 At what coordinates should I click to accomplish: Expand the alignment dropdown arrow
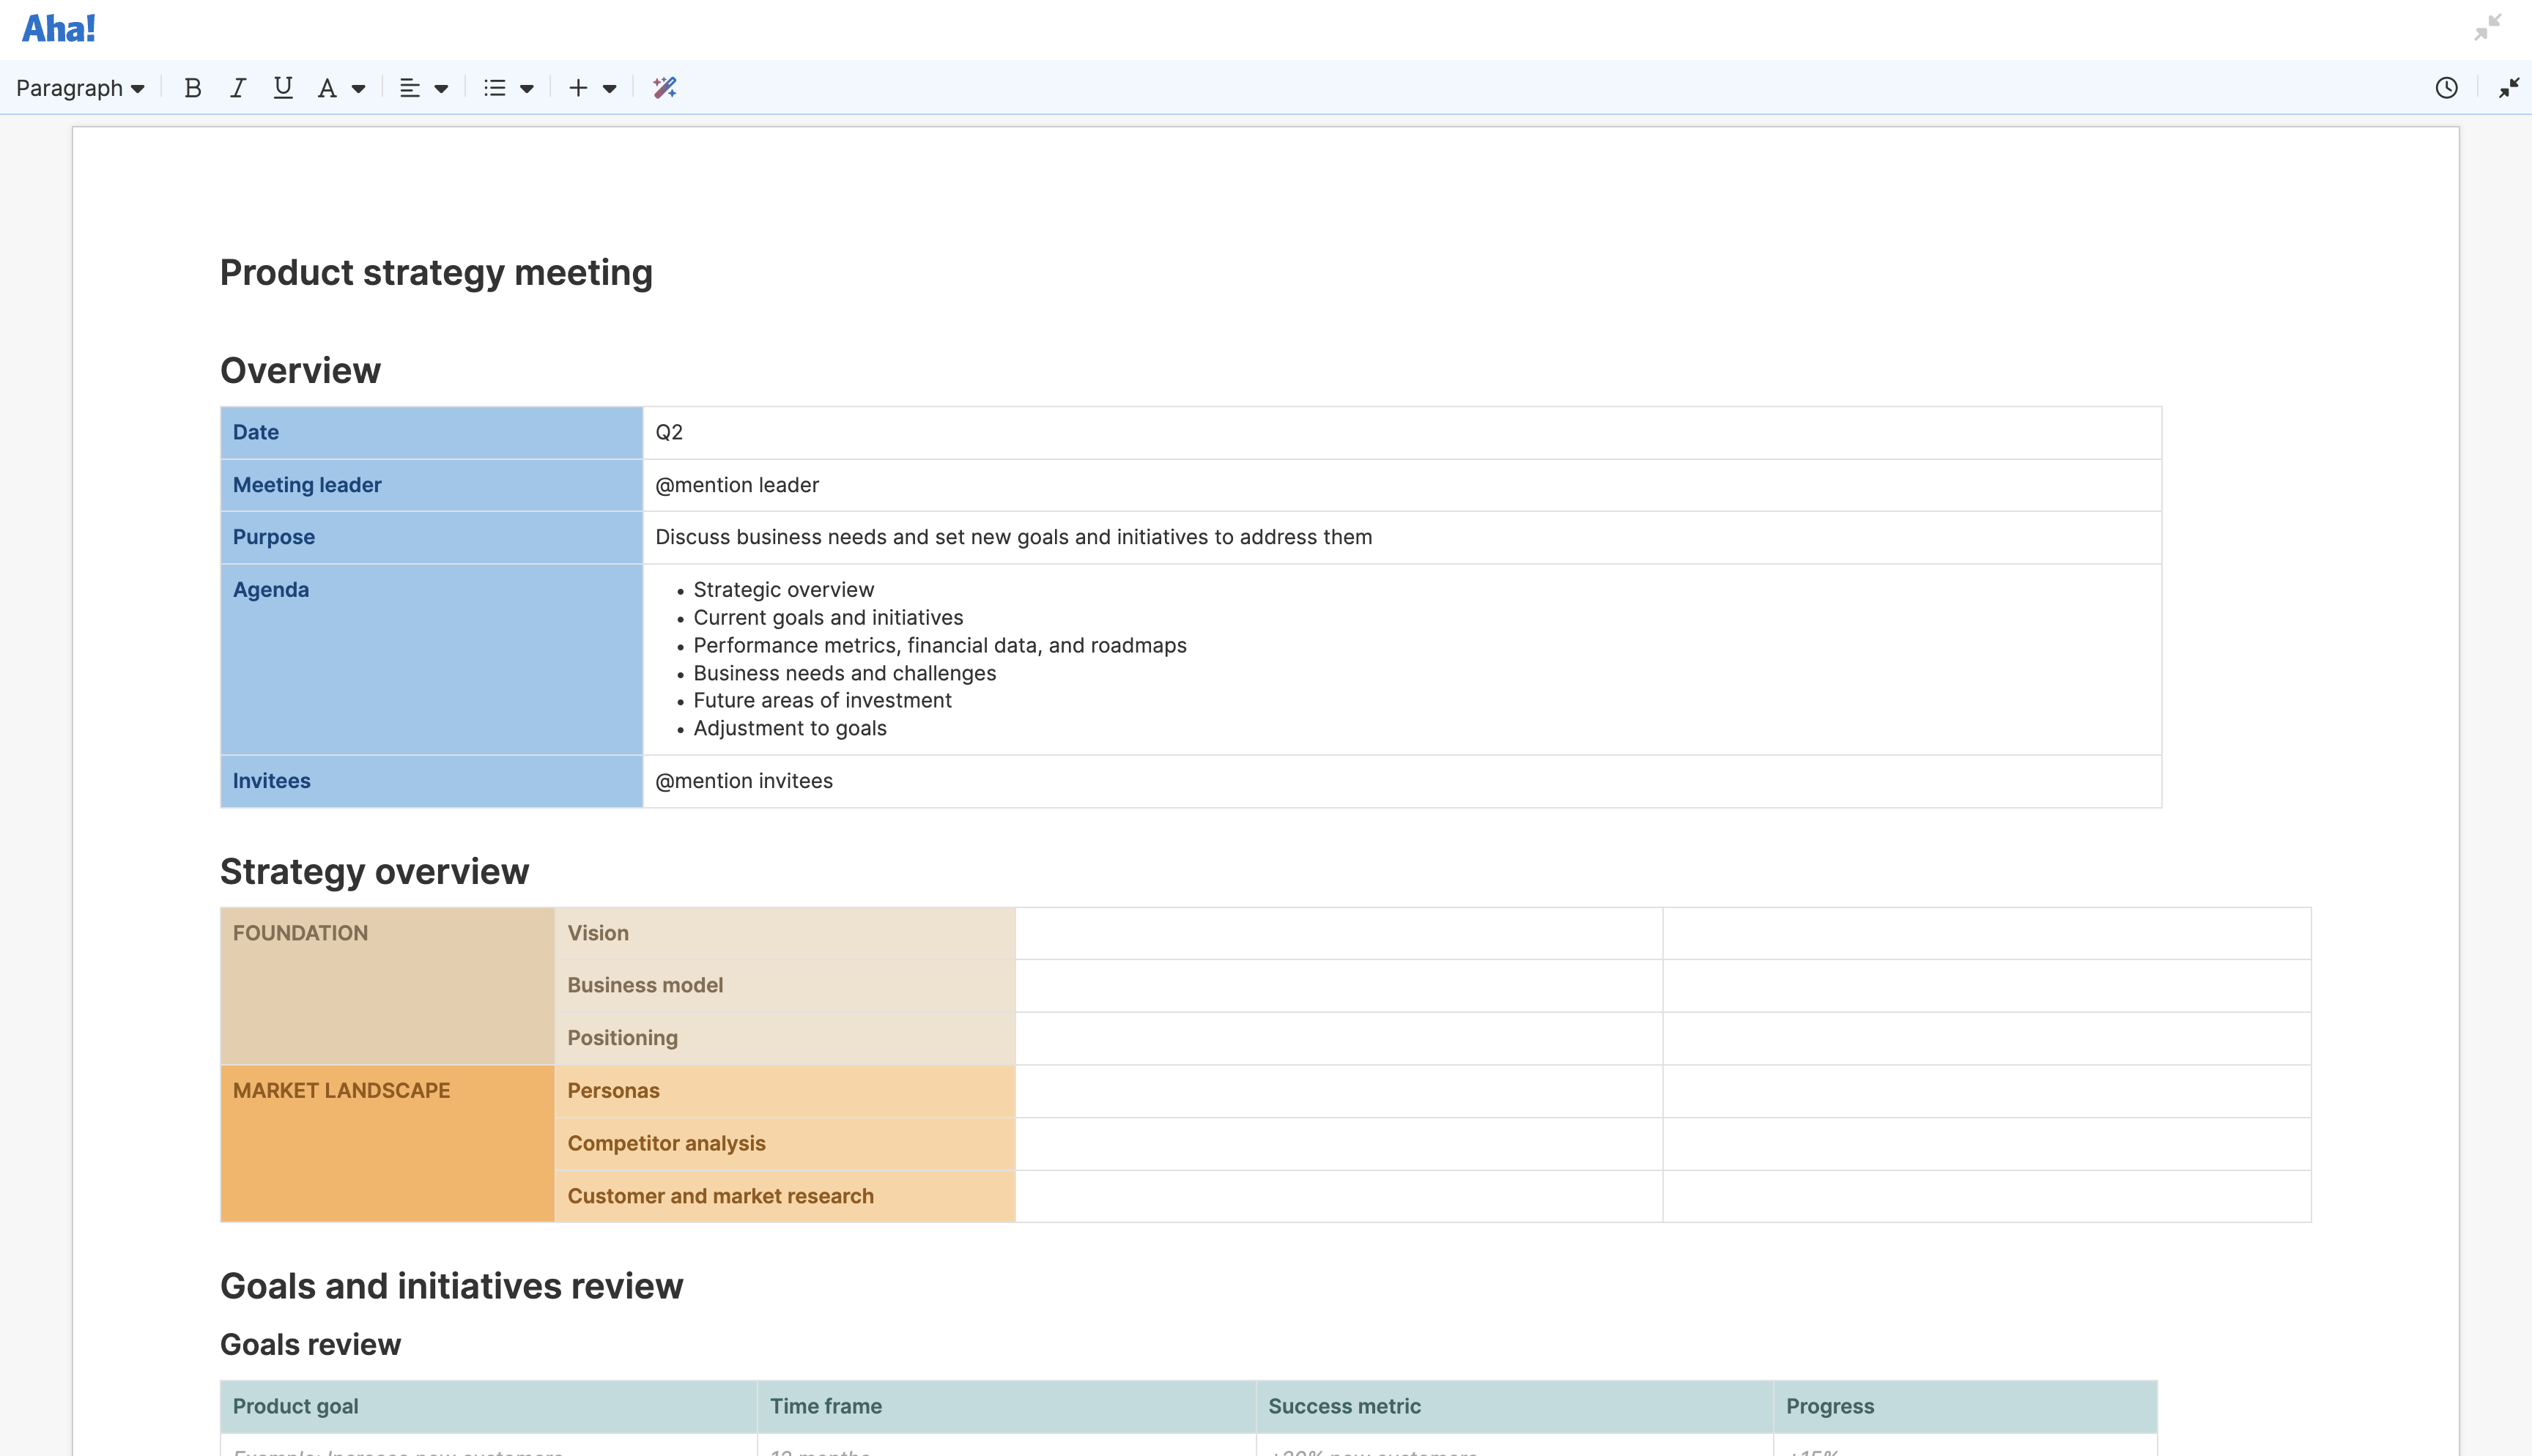[x=441, y=89]
